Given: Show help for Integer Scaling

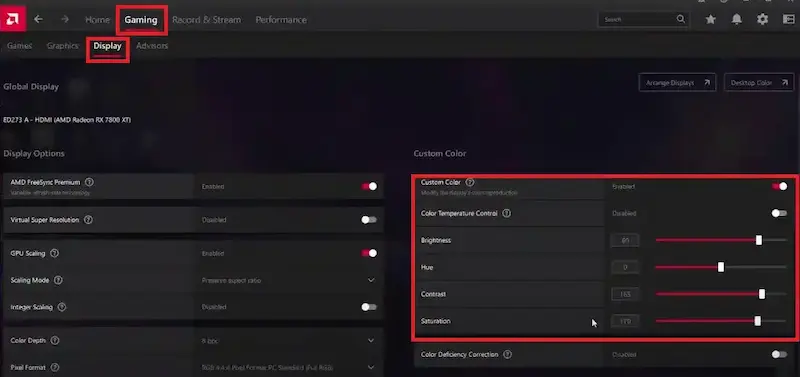Looking at the screenshot, I should pyautogui.click(x=62, y=307).
